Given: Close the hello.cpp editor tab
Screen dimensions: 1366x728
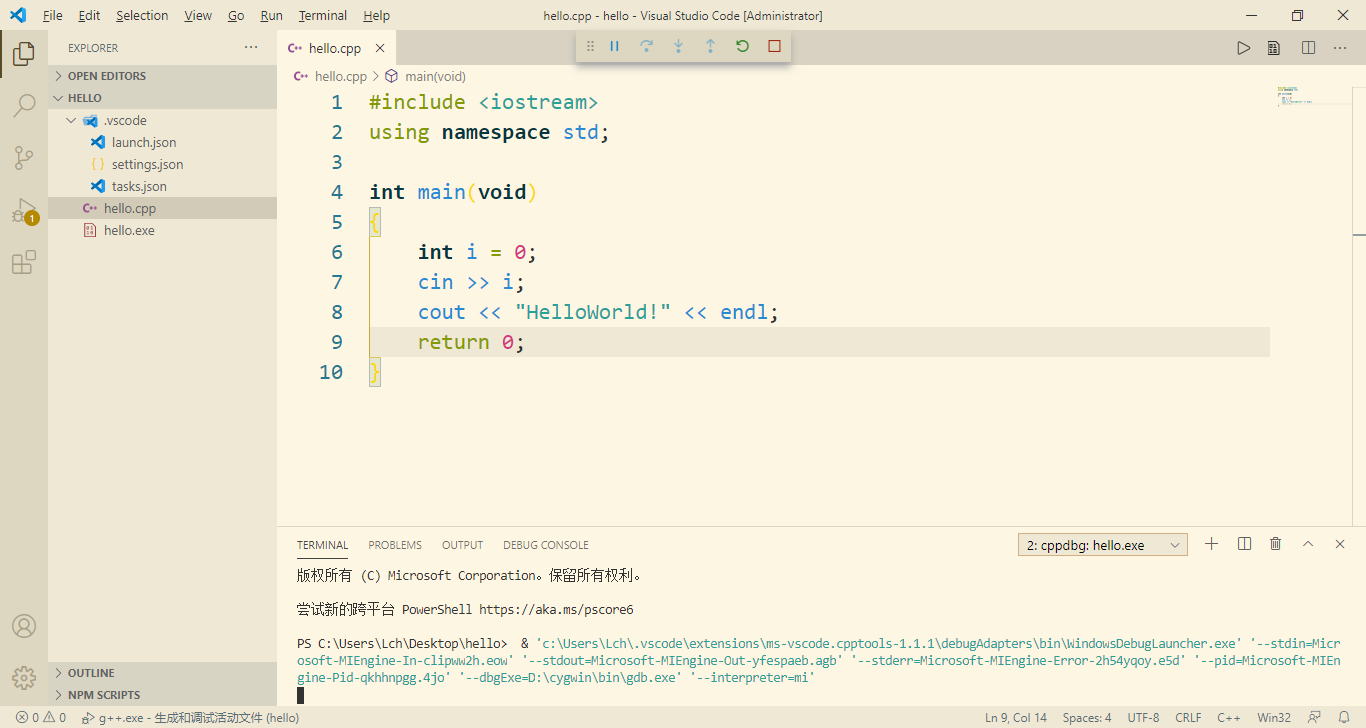Looking at the screenshot, I should click(380, 48).
